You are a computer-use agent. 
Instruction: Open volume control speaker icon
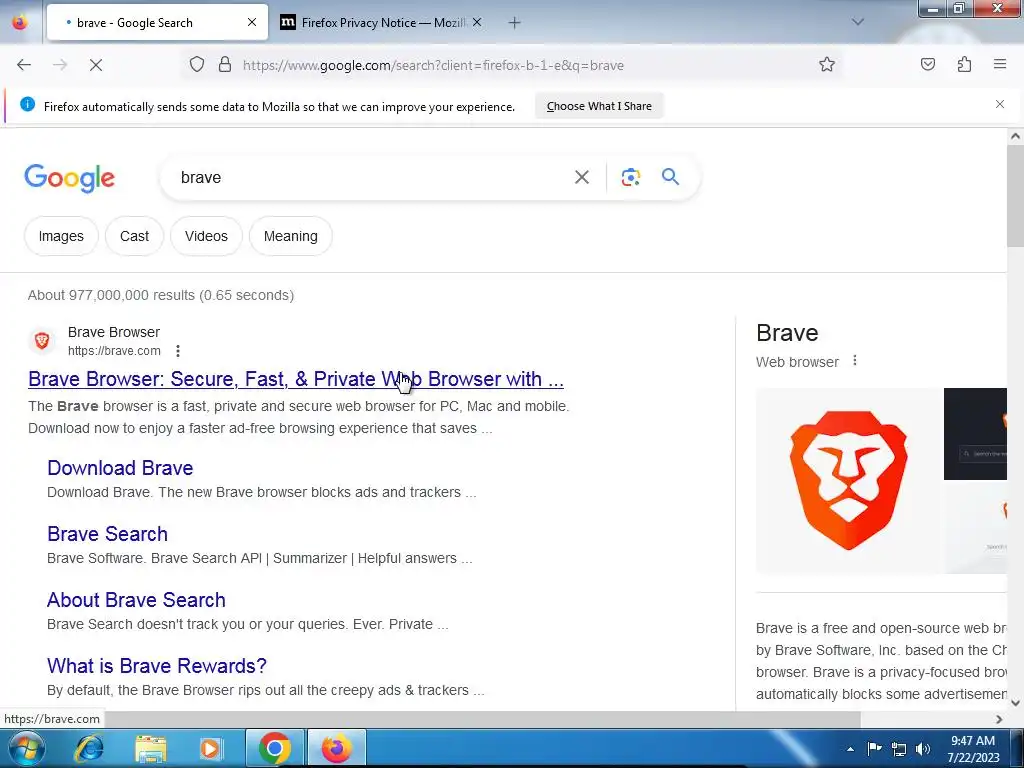pyautogui.click(x=923, y=749)
